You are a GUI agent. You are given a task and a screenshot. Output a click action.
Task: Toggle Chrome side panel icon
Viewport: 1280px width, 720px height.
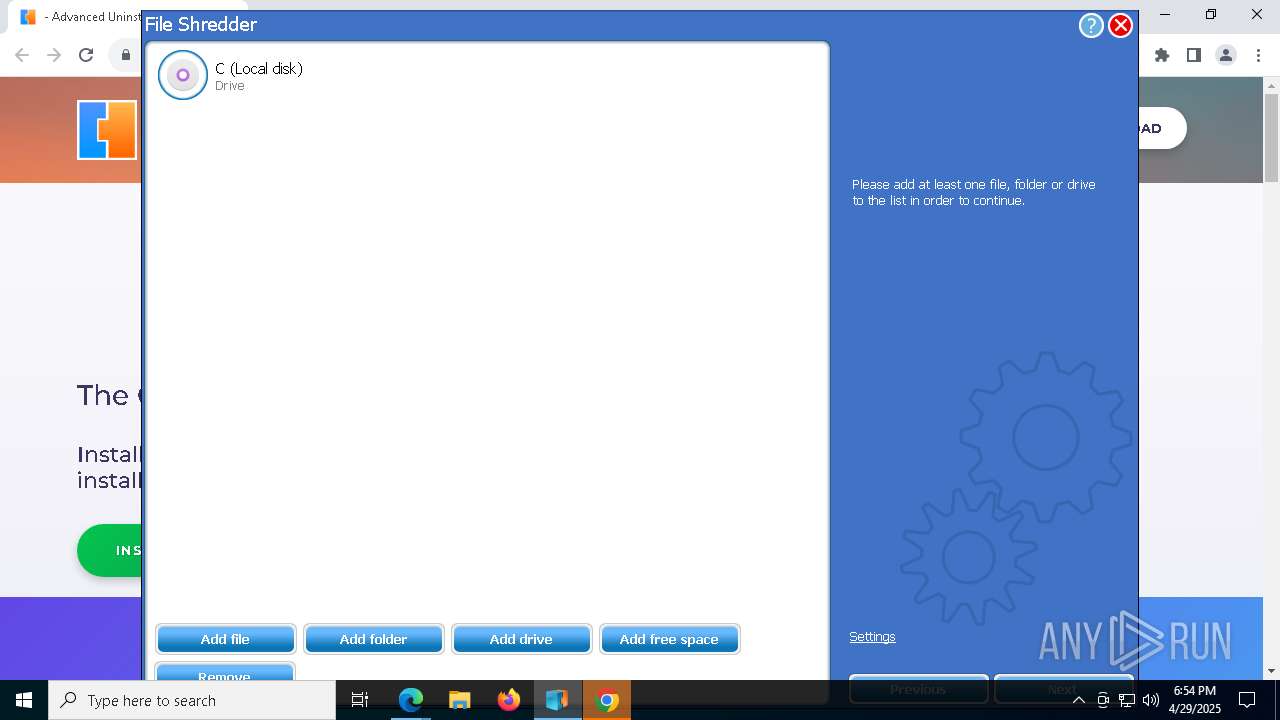click(1194, 55)
